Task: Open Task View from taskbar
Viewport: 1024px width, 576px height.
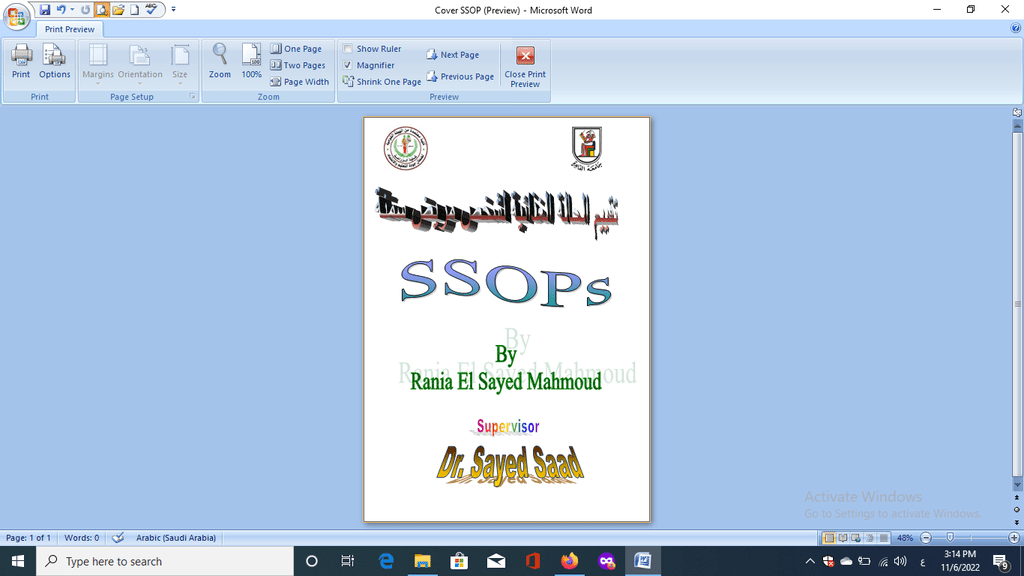Action: coord(347,561)
